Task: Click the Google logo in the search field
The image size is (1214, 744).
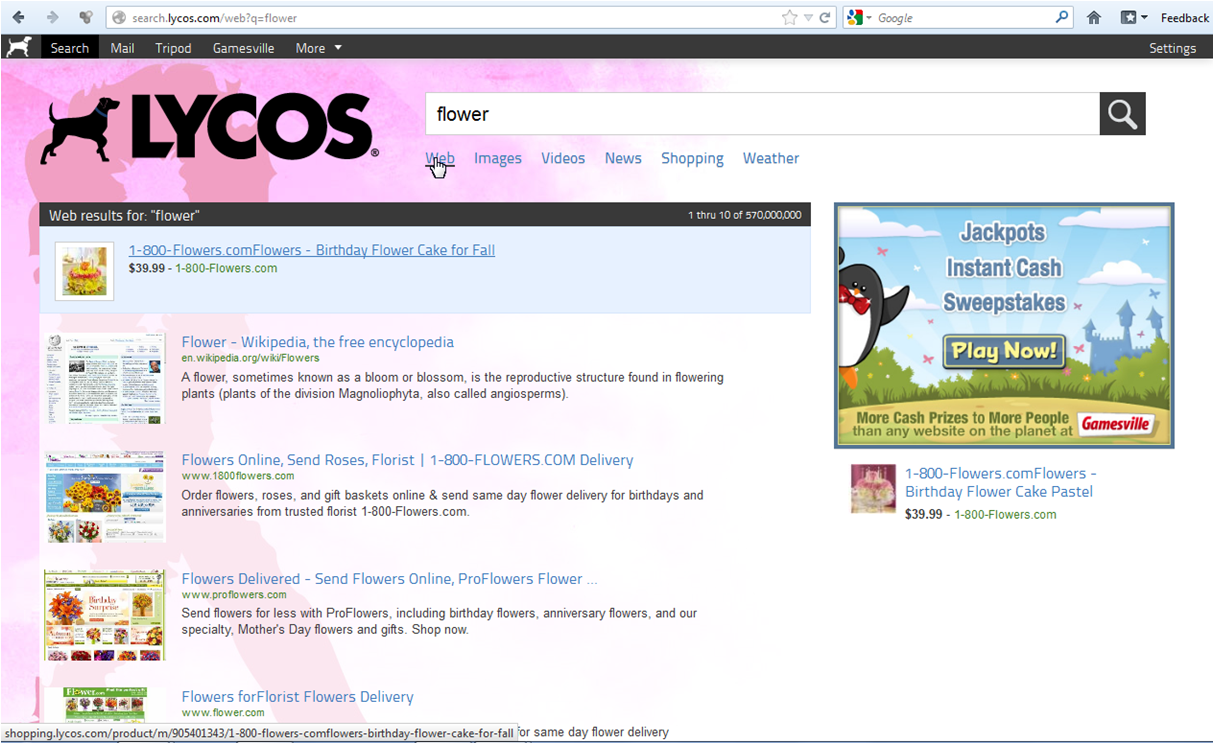Action: click(x=855, y=17)
